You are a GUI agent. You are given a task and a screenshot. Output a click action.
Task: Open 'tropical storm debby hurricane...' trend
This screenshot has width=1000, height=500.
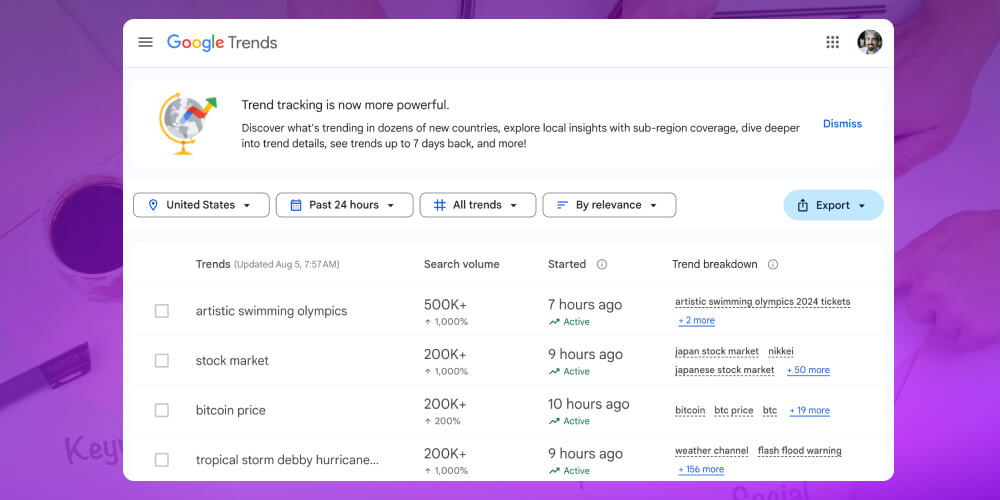tap(287, 460)
